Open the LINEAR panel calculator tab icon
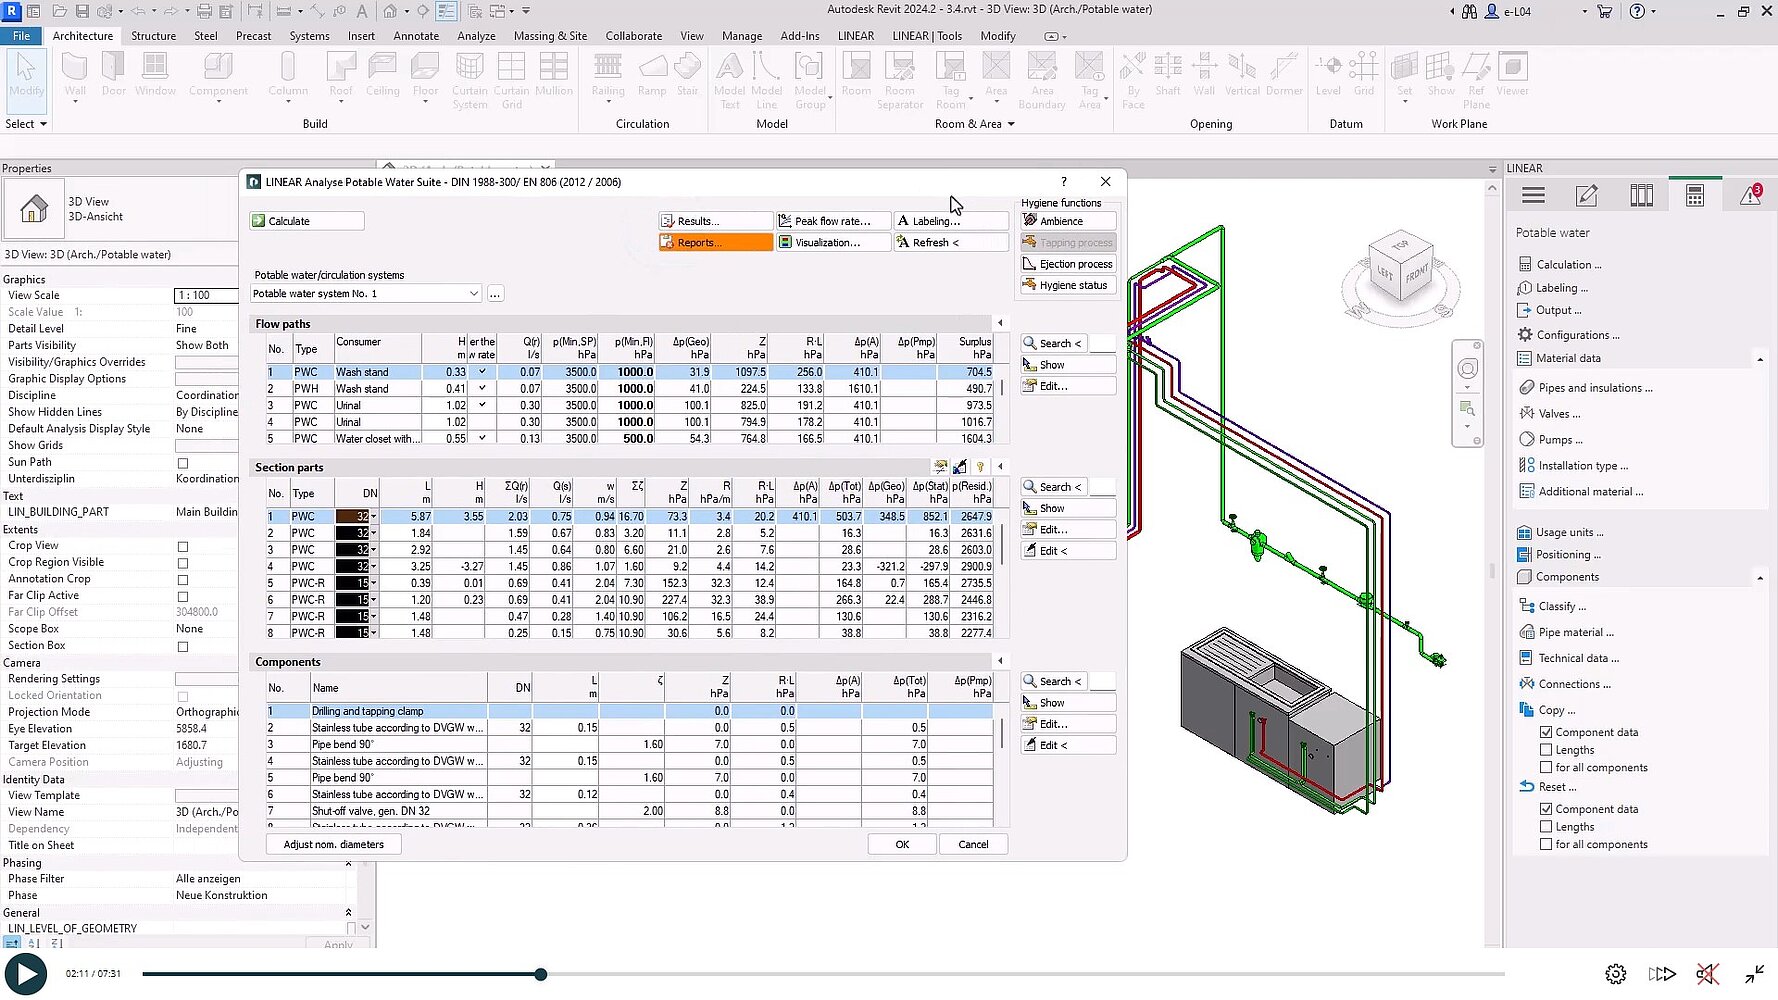 [1694, 196]
